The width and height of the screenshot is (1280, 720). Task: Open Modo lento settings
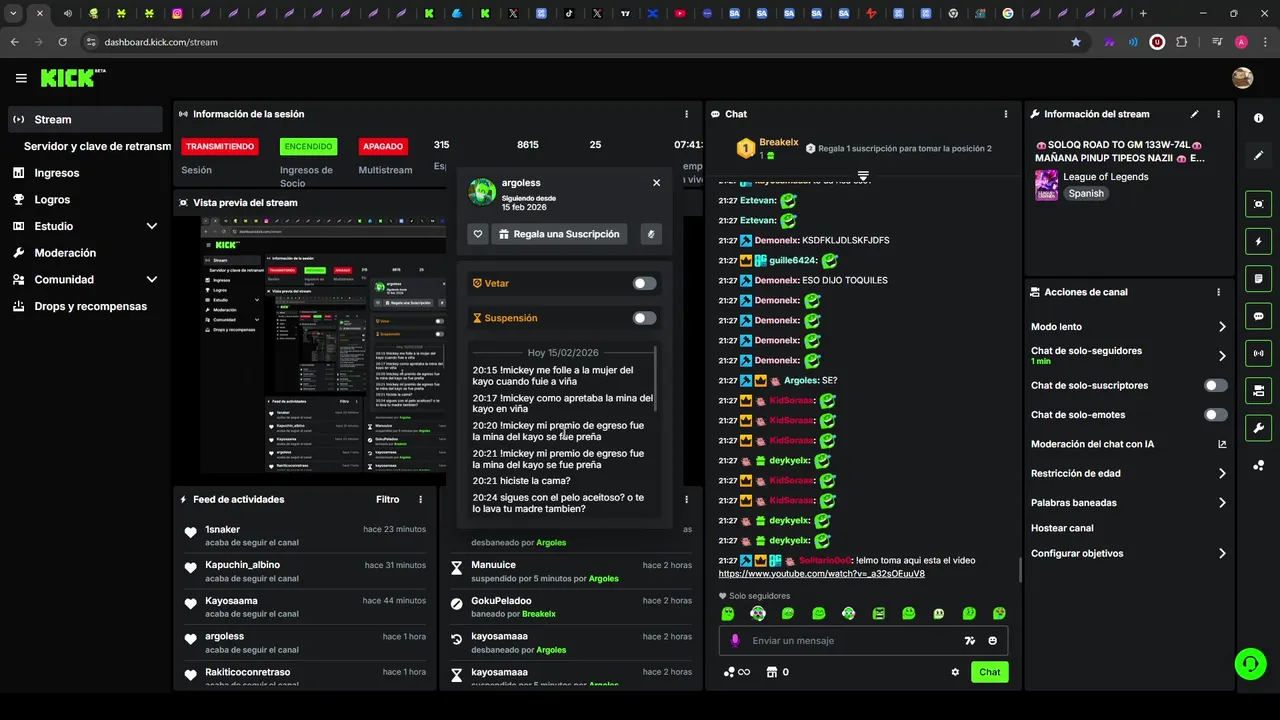pos(1129,327)
